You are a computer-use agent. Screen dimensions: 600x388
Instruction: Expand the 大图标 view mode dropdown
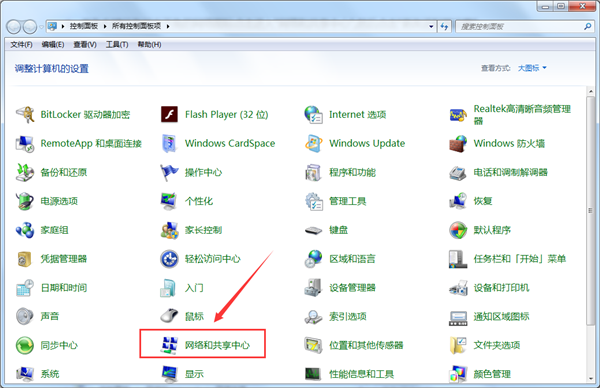click(532, 68)
